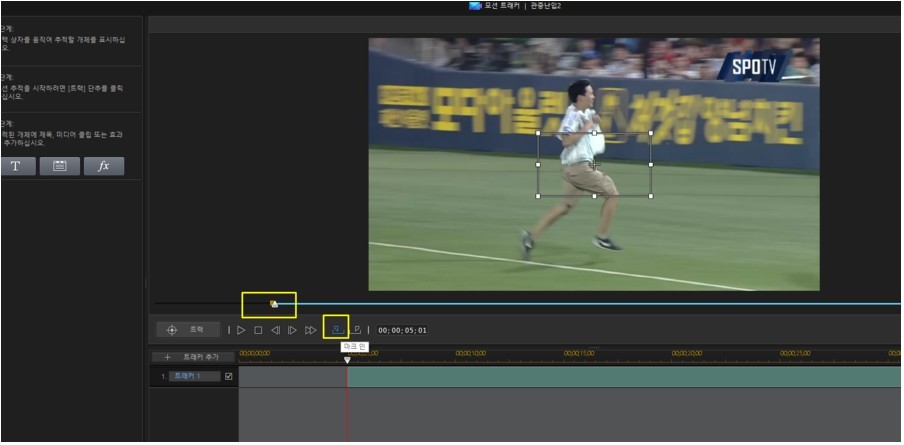Click 트래커 추가 to add a tracker
Viewport: 904px width, 445px height.
[x=193, y=357]
